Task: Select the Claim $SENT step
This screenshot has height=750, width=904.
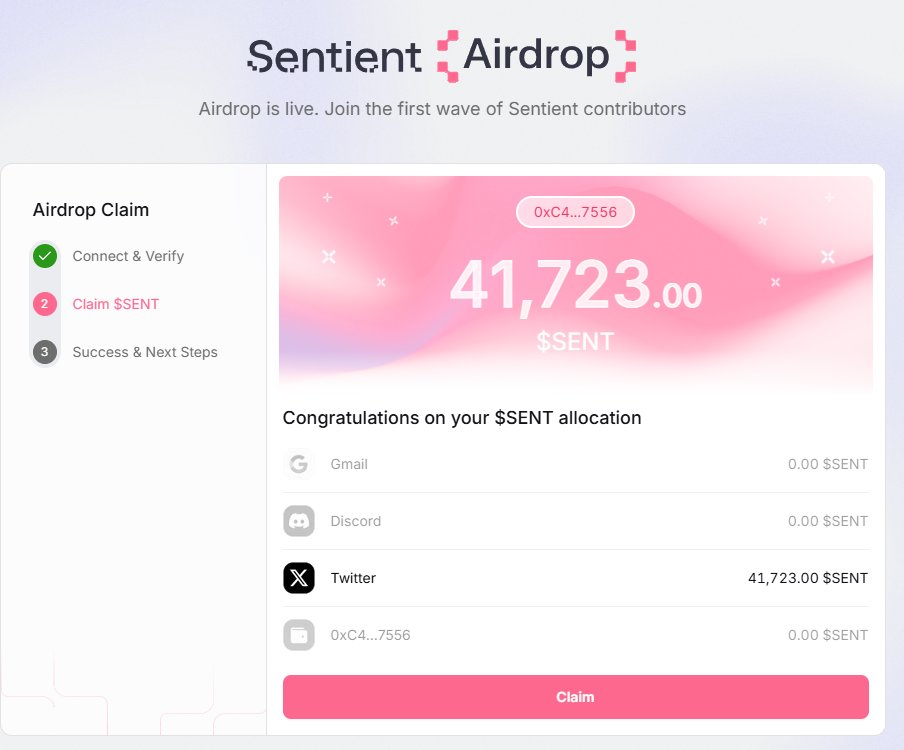Action: click(115, 304)
